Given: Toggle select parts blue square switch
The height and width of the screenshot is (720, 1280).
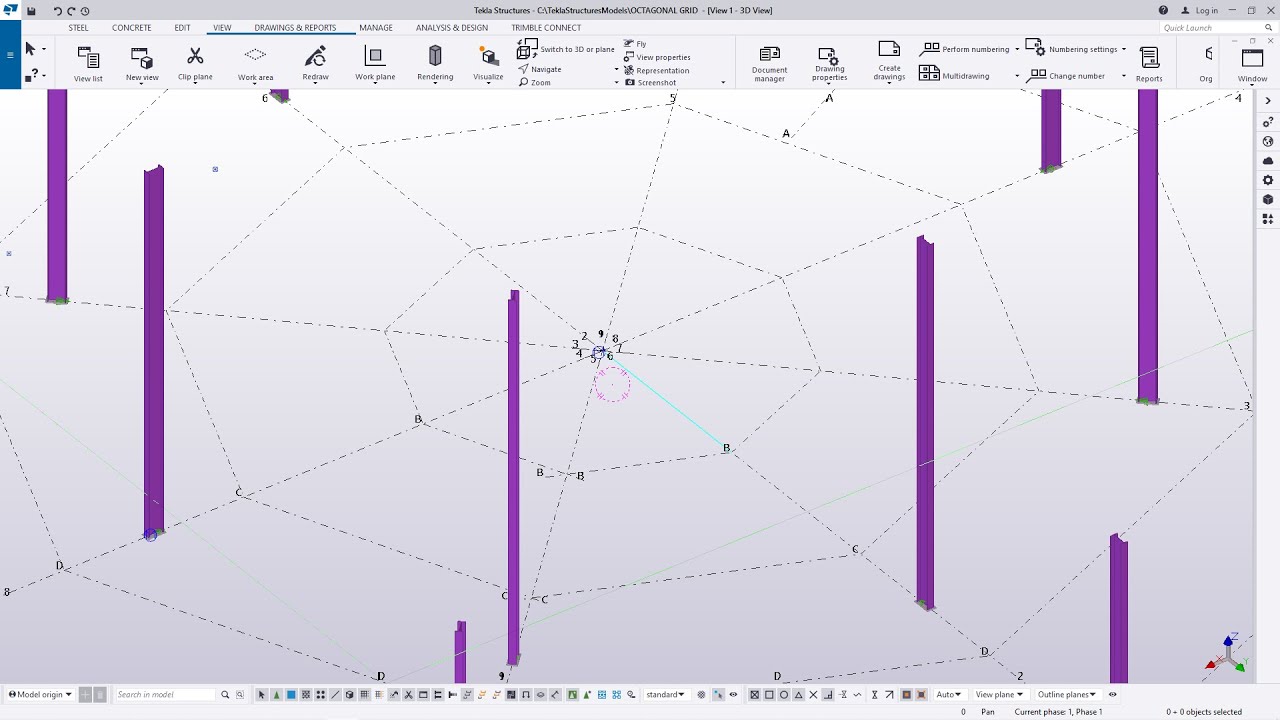Looking at the screenshot, I should (x=291, y=695).
